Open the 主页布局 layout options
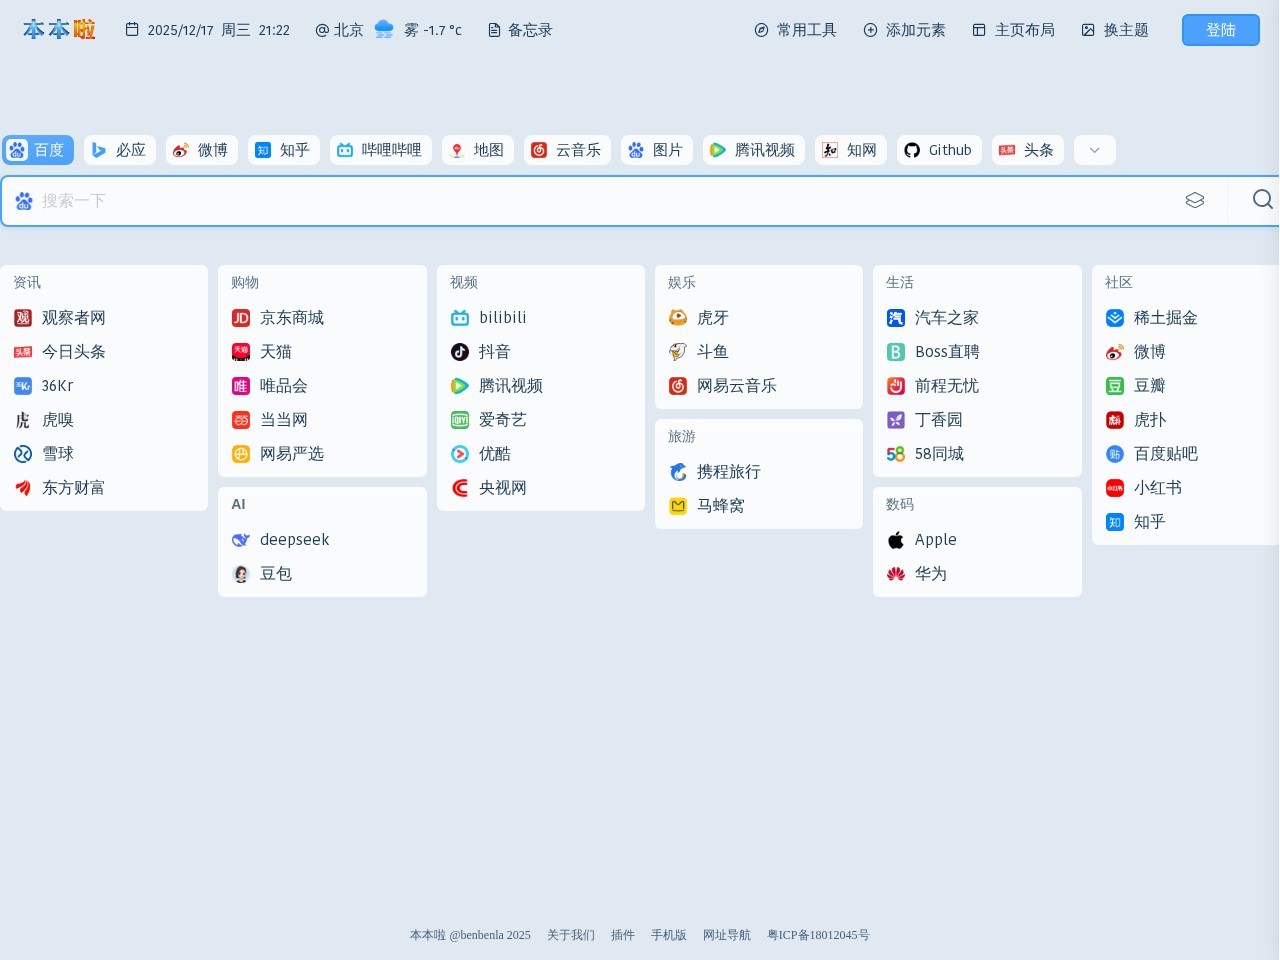Screen dimensions: 1280x960 [x=1013, y=30]
